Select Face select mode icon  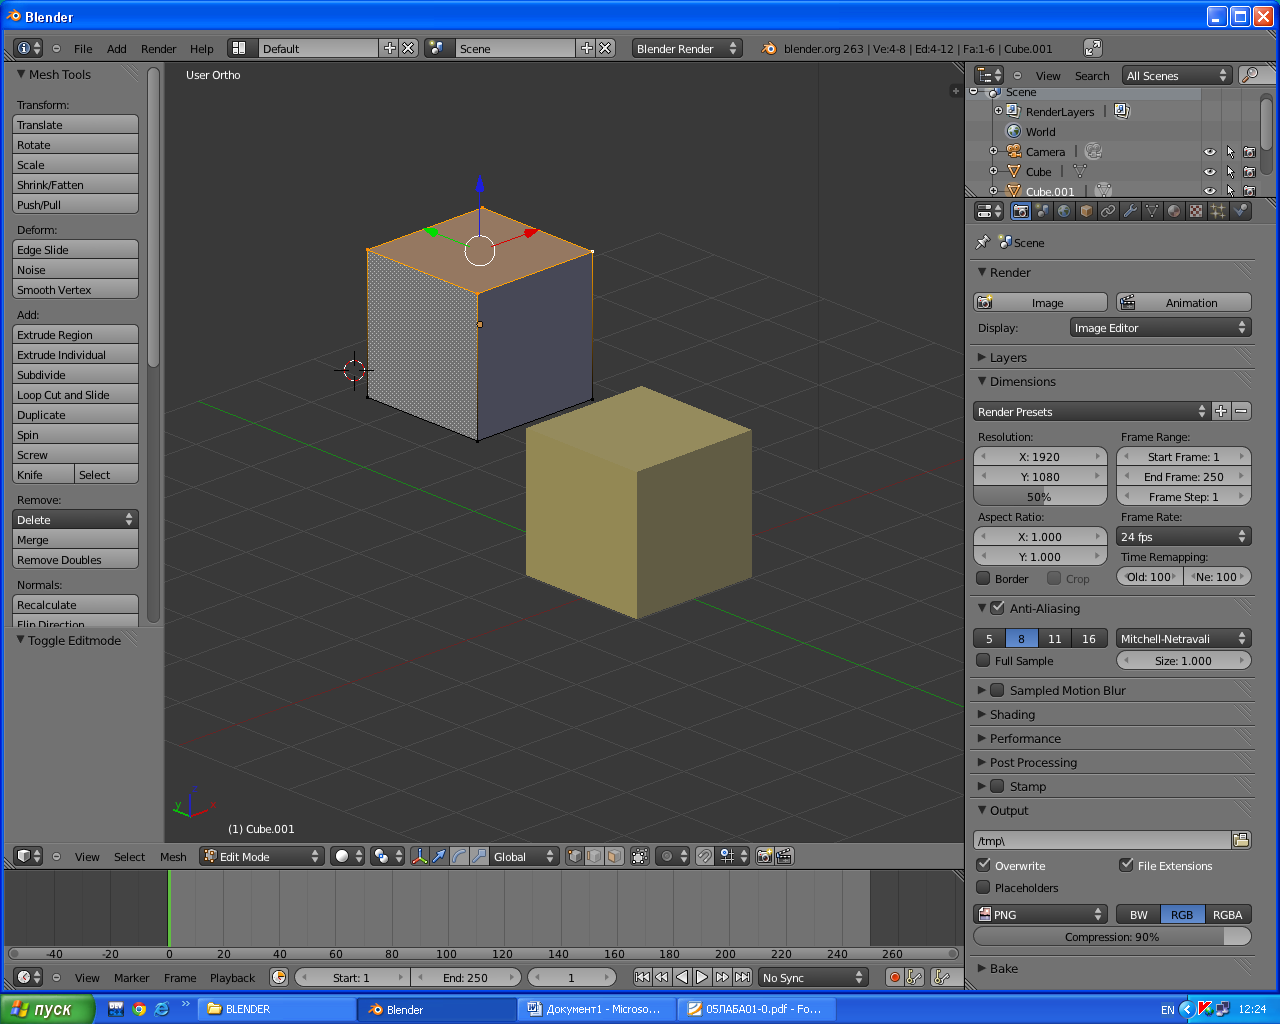coord(614,856)
